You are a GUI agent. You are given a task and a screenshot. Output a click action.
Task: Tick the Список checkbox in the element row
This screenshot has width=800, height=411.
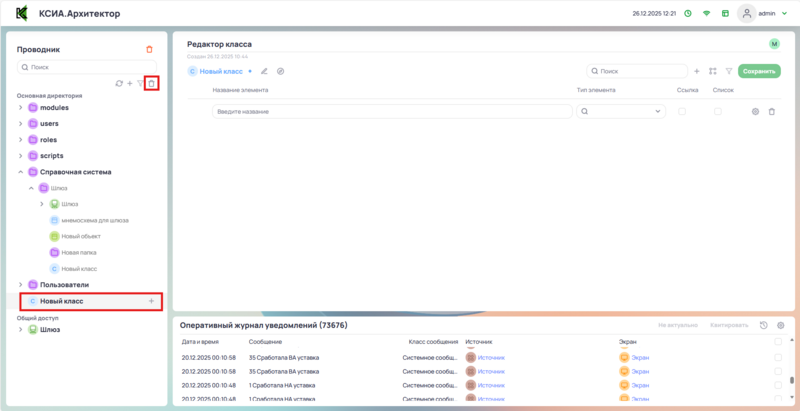pos(719,112)
